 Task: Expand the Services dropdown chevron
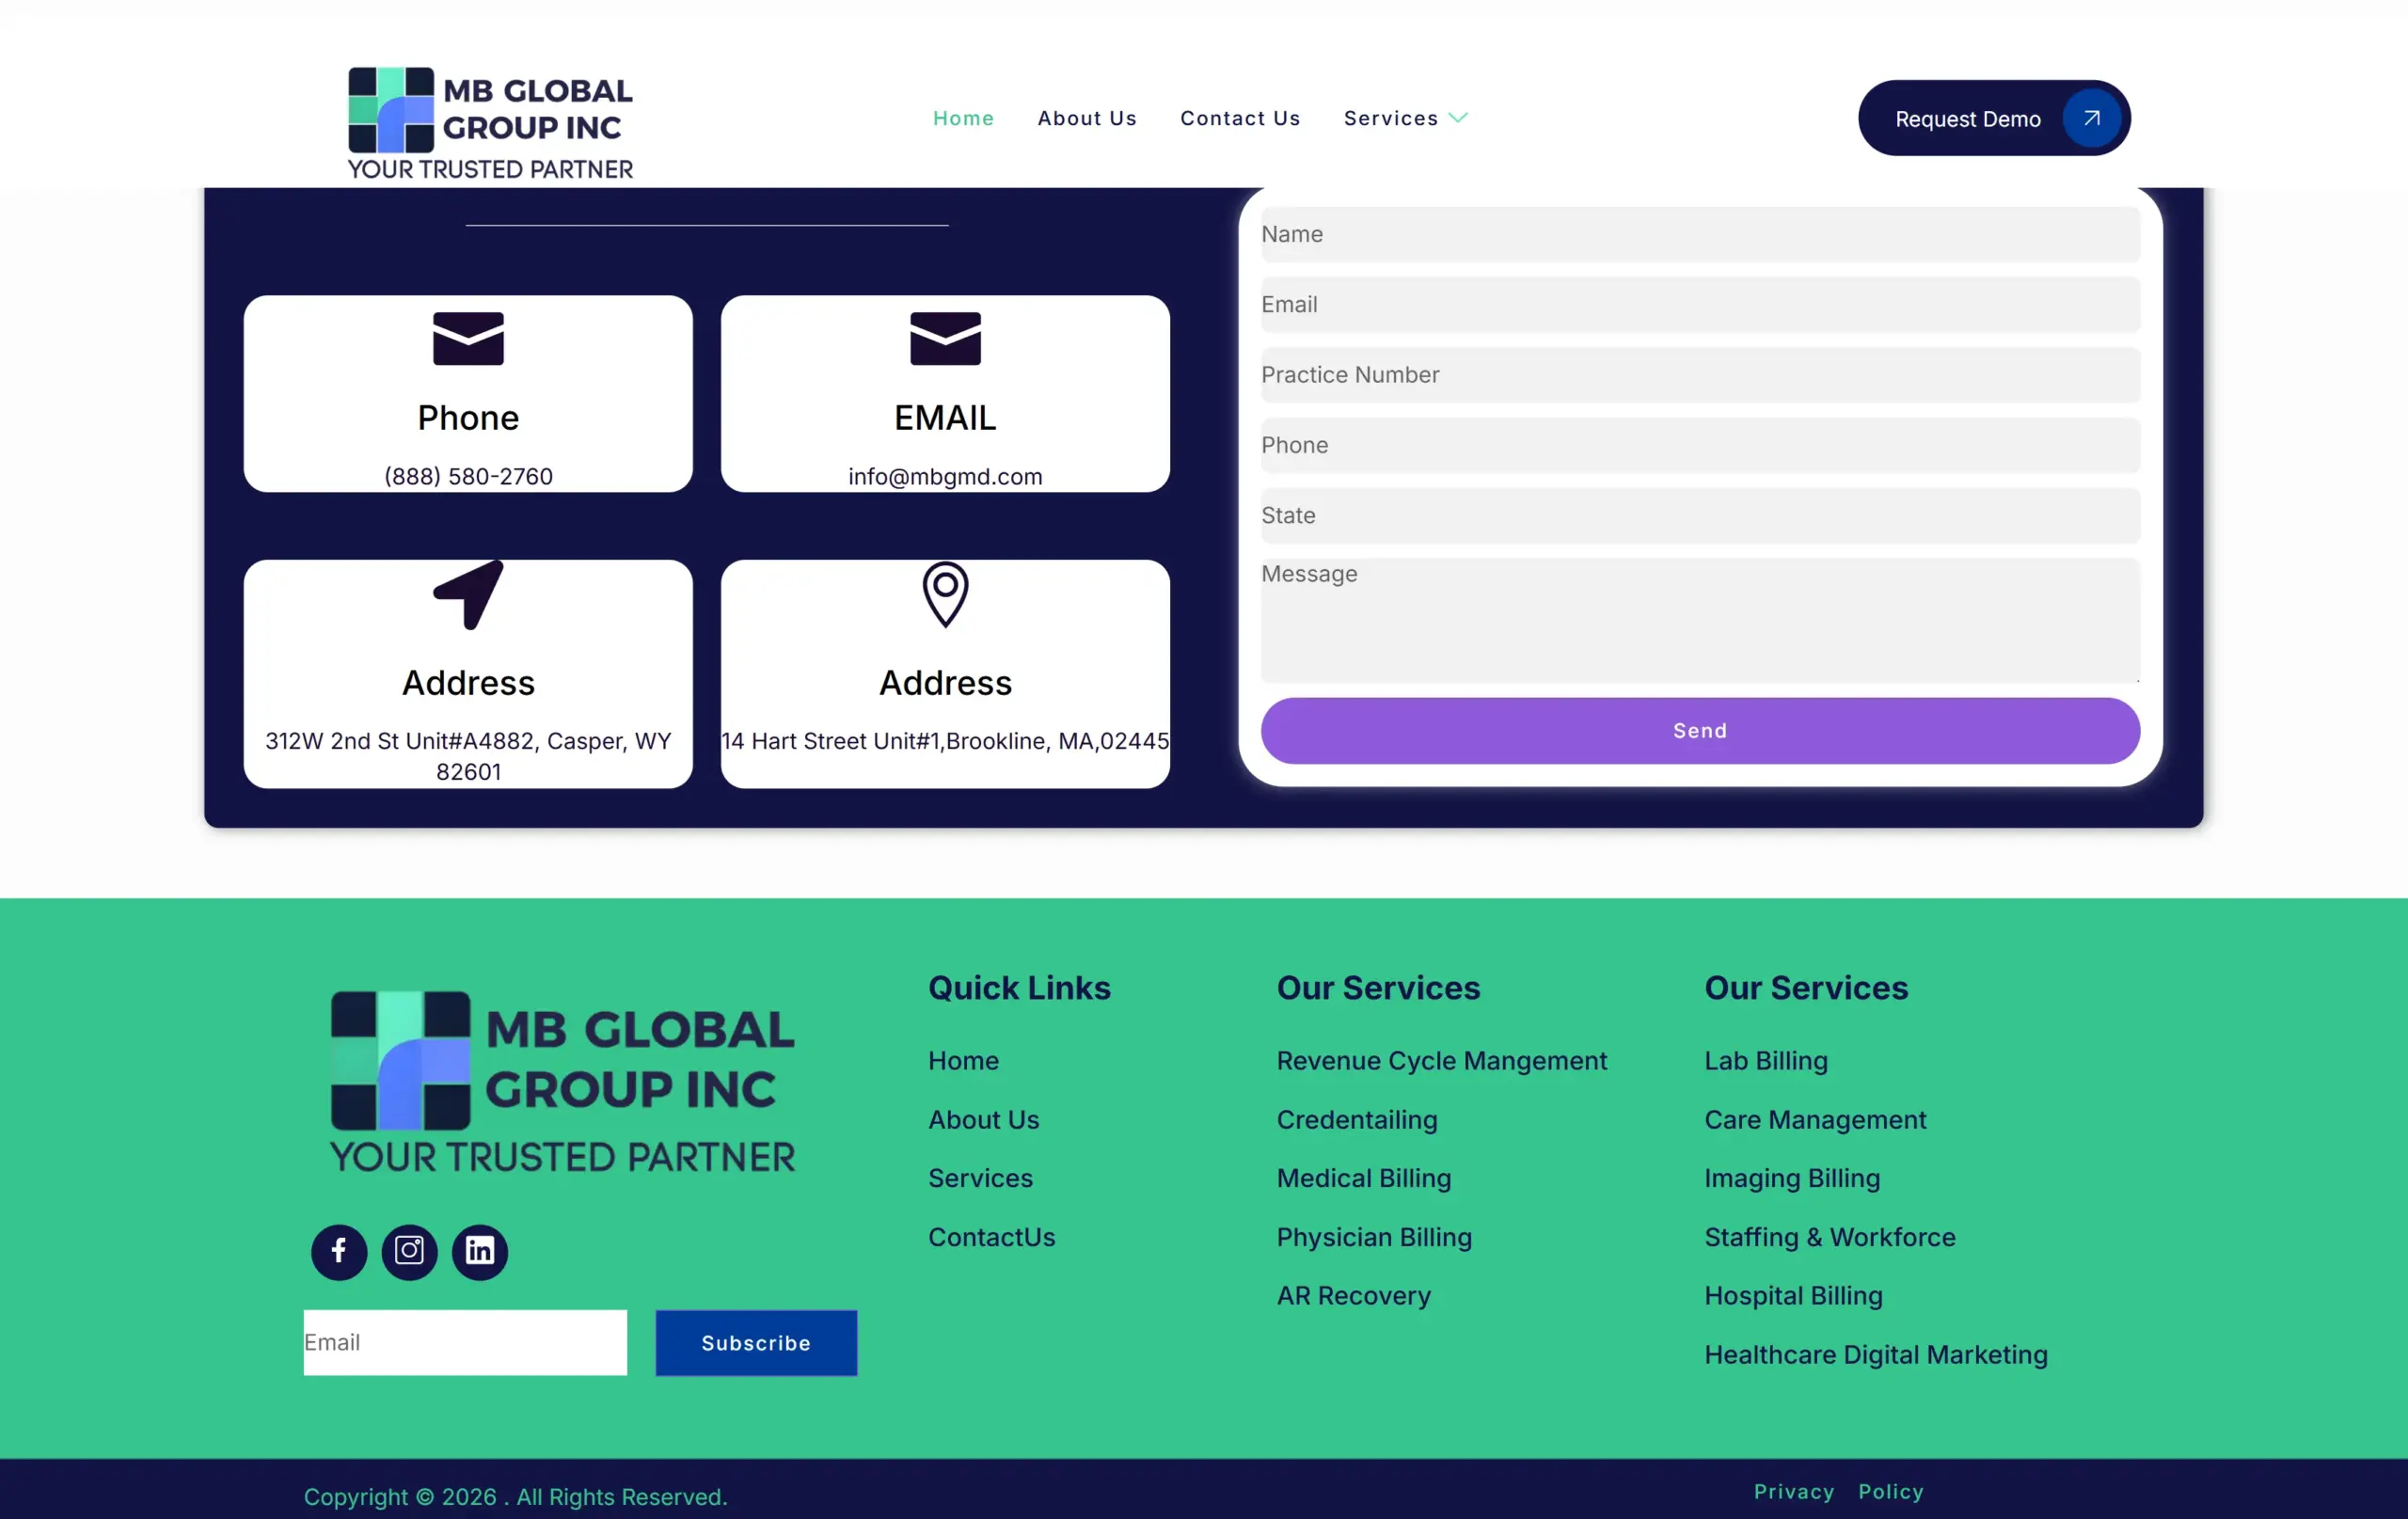pos(1459,118)
